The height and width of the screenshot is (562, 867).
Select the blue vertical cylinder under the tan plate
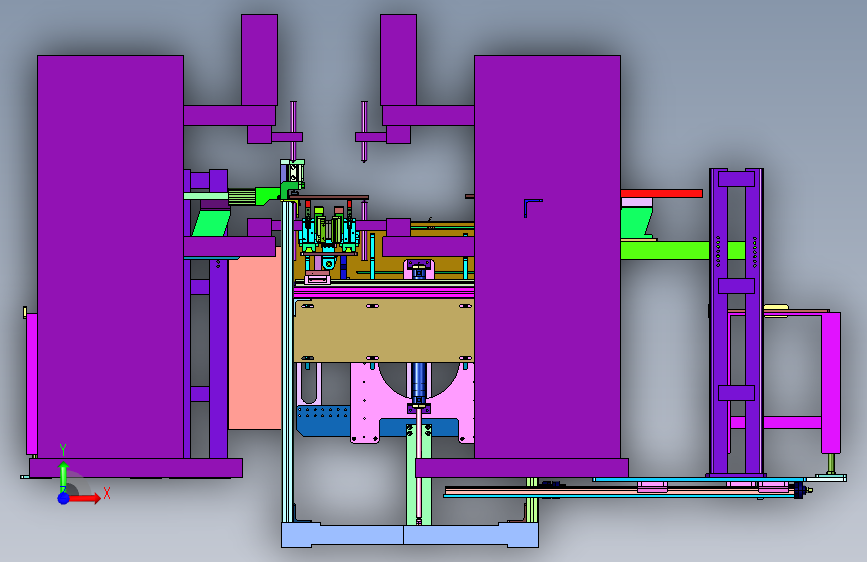click(x=419, y=382)
